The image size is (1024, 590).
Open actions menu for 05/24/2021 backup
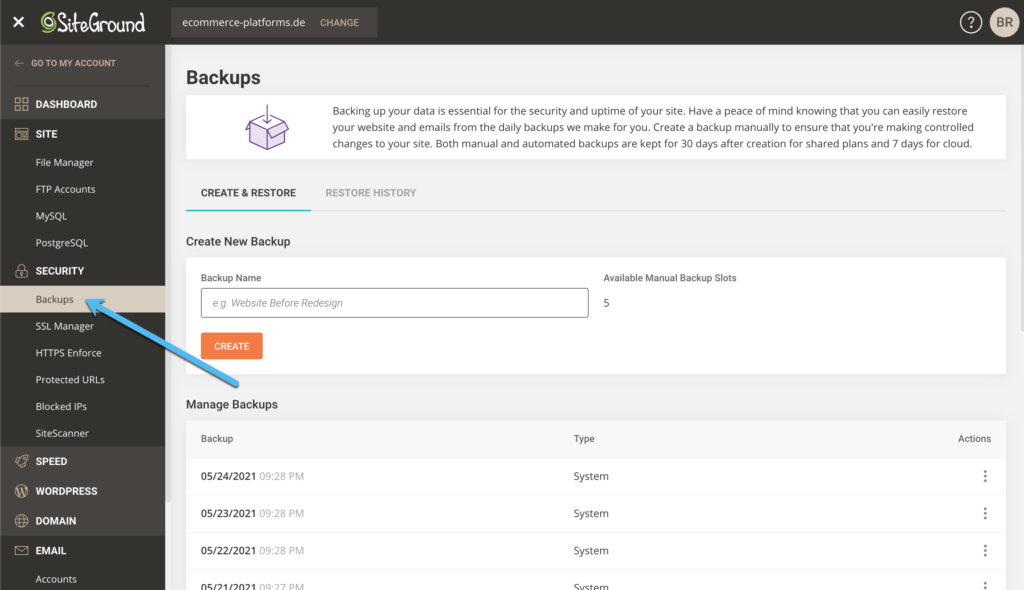[x=985, y=476]
